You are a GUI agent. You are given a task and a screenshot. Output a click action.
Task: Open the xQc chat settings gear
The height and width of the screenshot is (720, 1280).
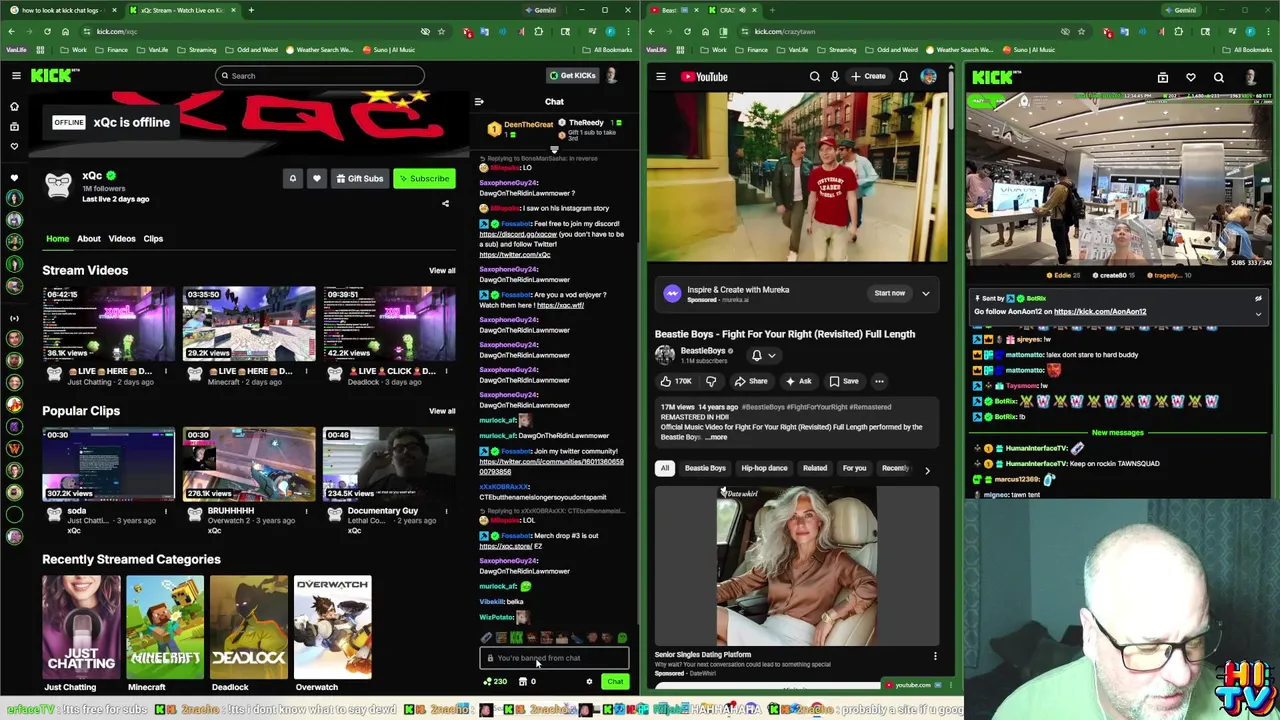click(x=589, y=682)
